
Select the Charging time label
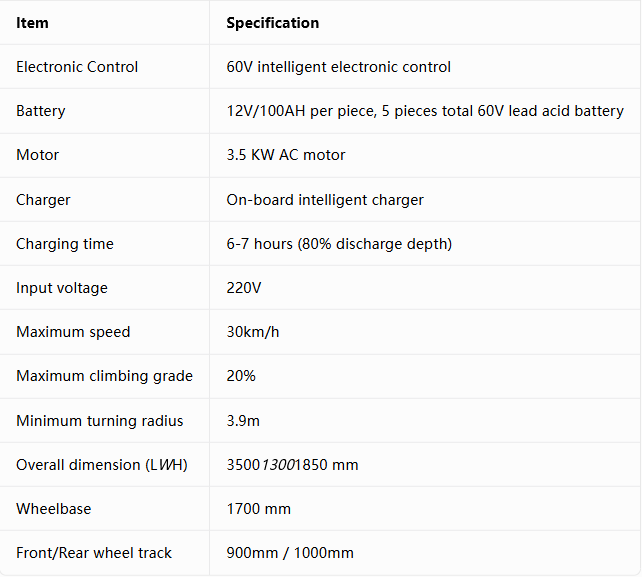65,244
